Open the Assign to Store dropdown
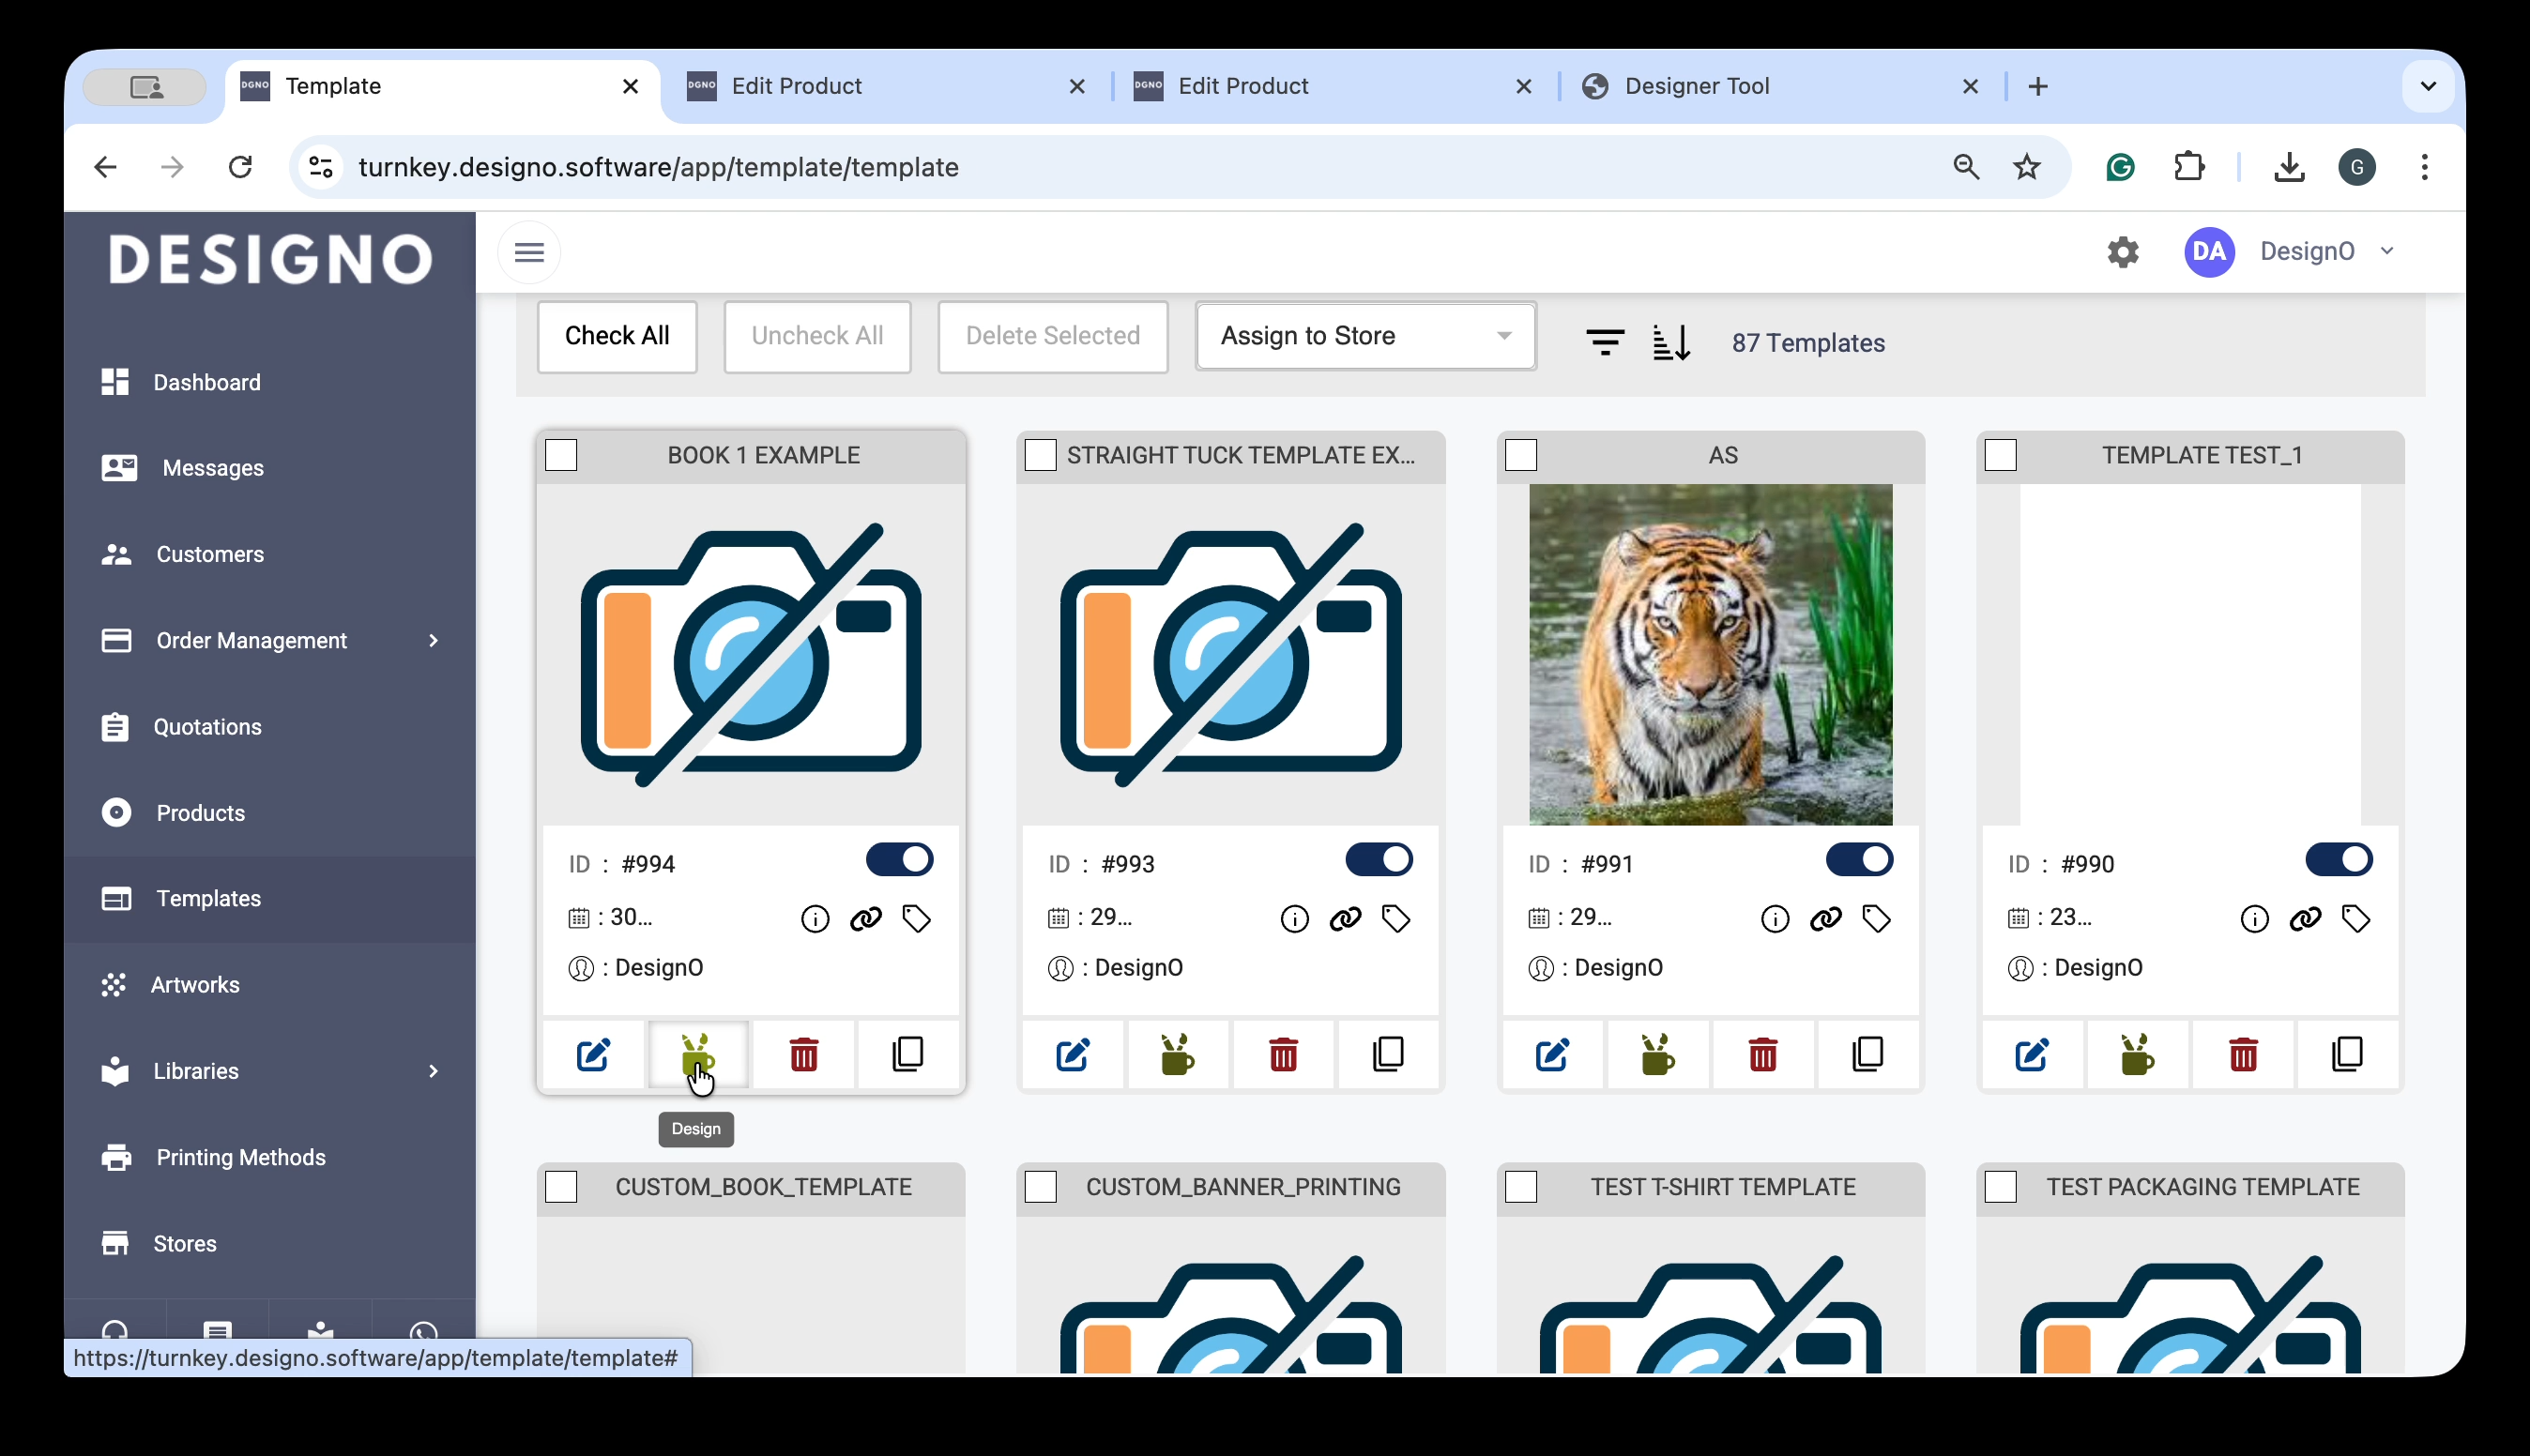The height and width of the screenshot is (1456, 2530). tap(1365, 336)
